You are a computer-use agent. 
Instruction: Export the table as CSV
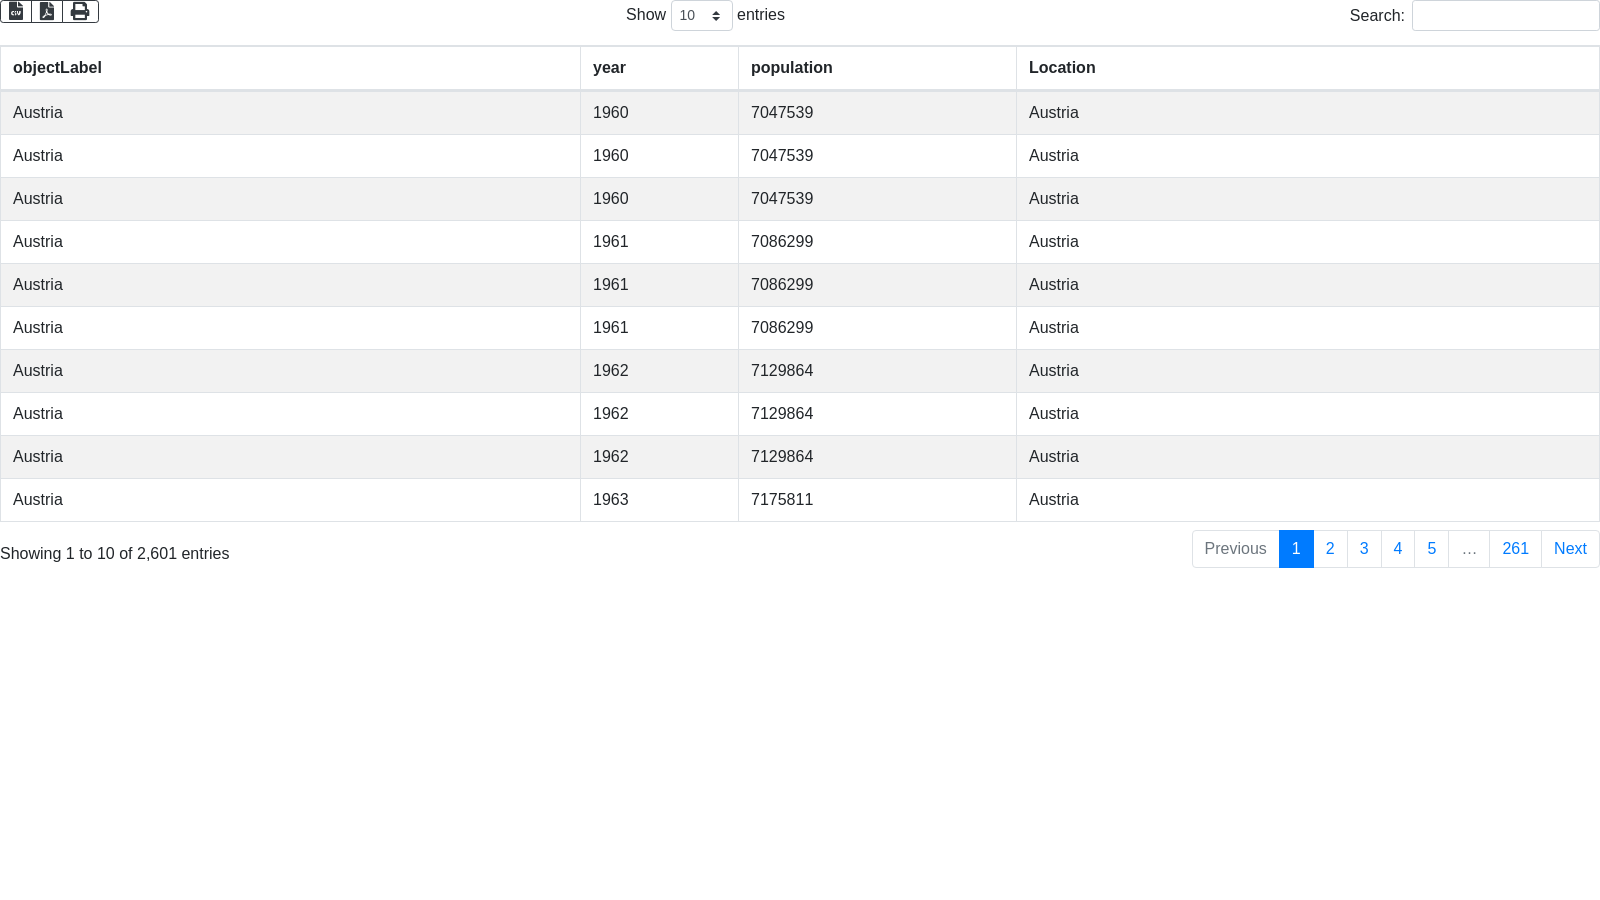[16, 11]
